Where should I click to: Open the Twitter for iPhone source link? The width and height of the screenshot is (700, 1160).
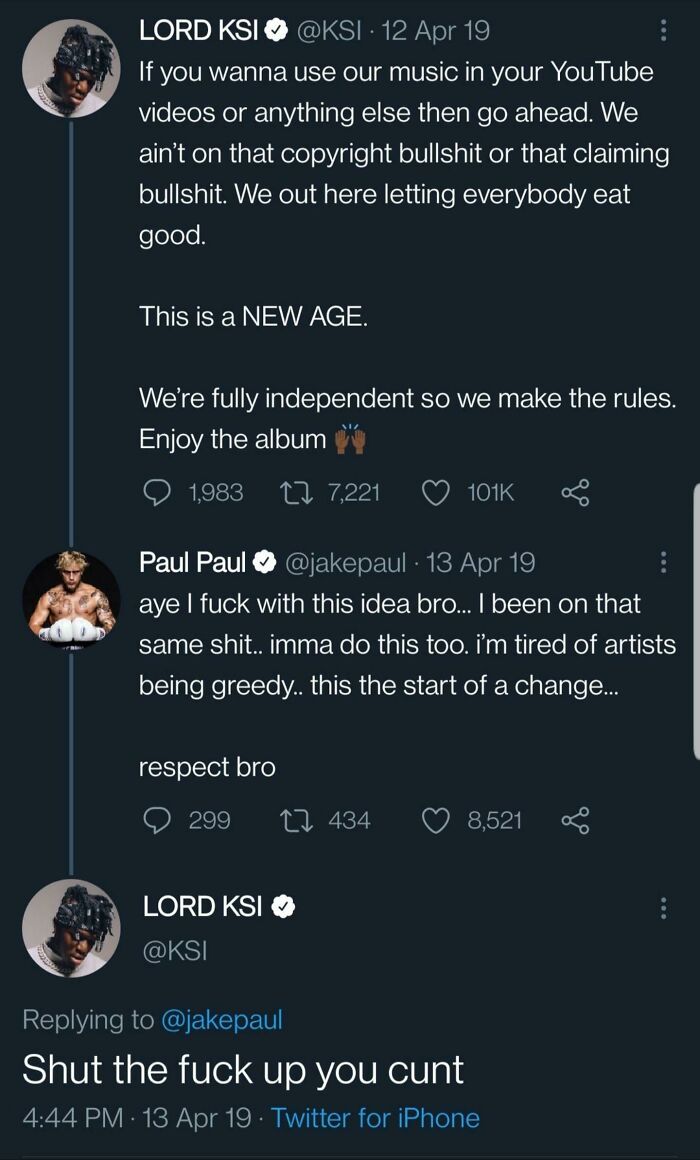pyautogui.click(x=375, y=1117)
